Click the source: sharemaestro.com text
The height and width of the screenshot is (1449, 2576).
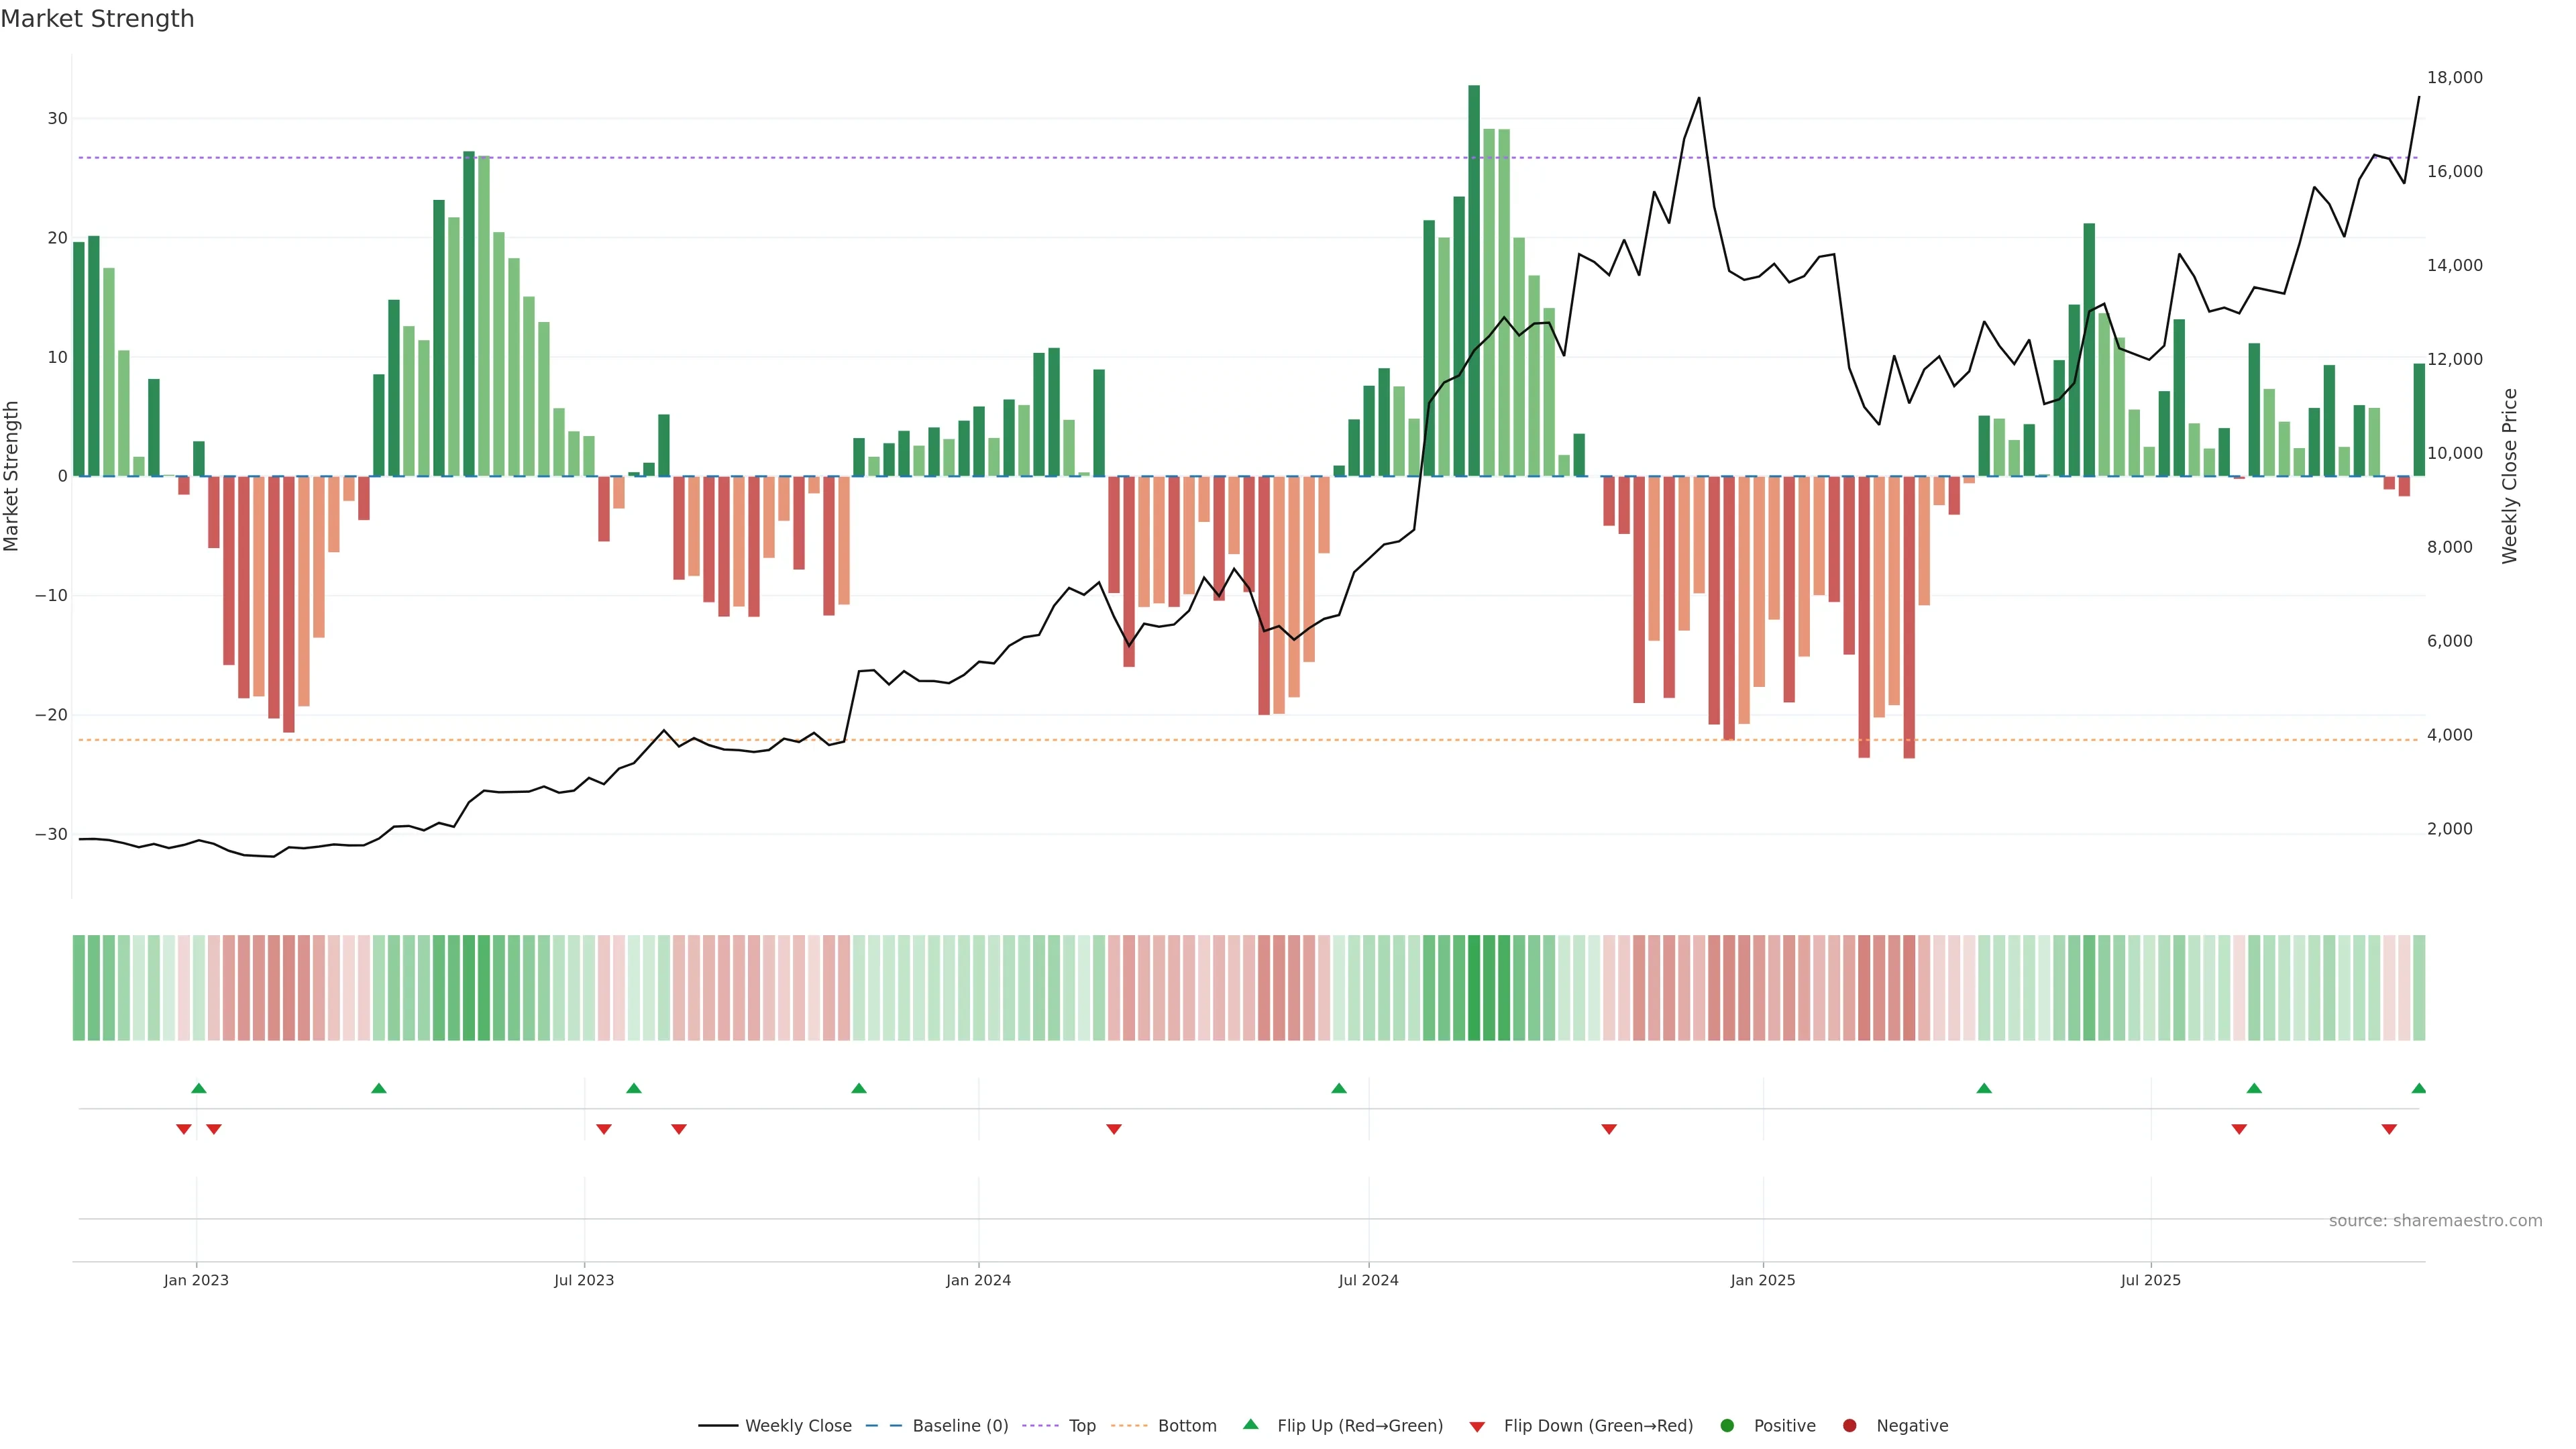point(2435,1221)
